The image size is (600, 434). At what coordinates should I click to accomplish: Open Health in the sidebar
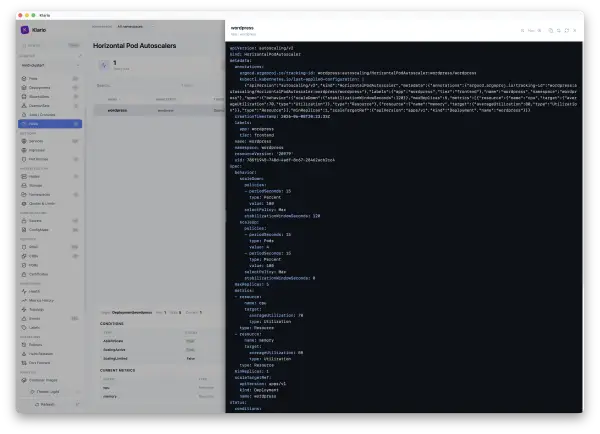coord(50,292)
